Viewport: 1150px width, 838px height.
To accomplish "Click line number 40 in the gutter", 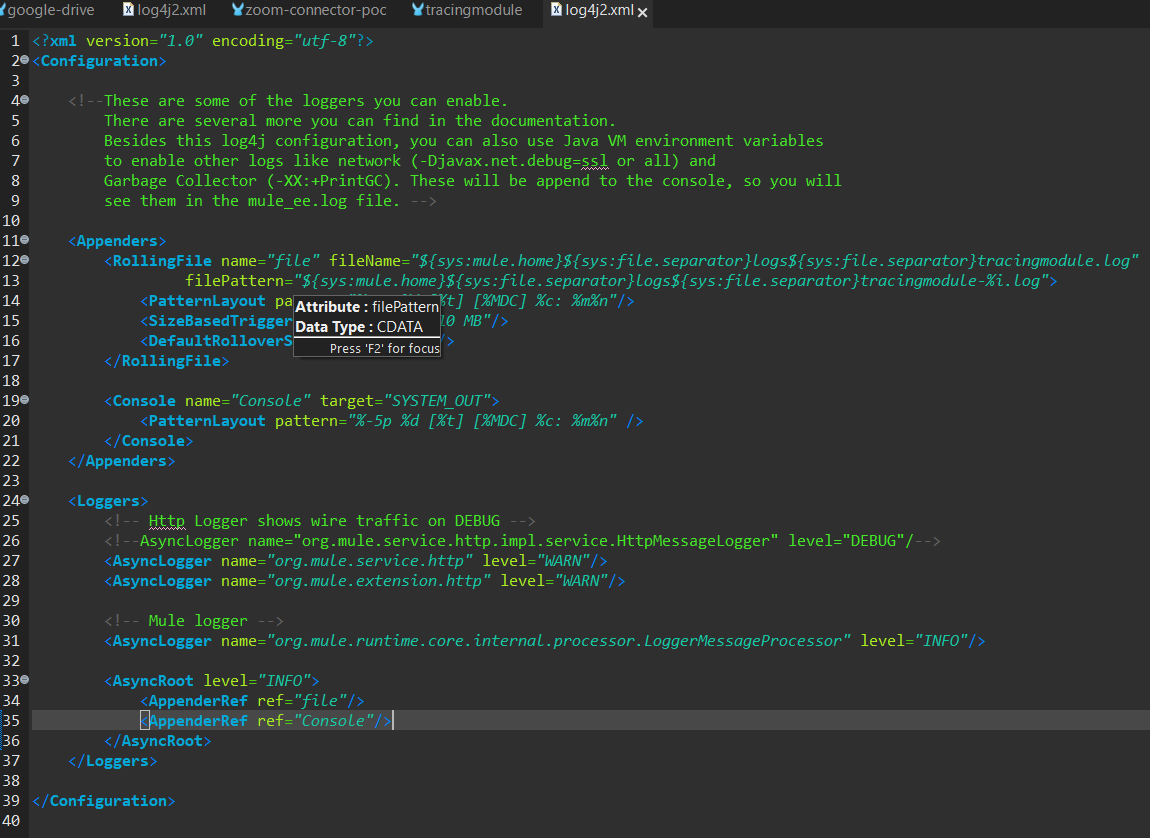I will coord(11,821).
